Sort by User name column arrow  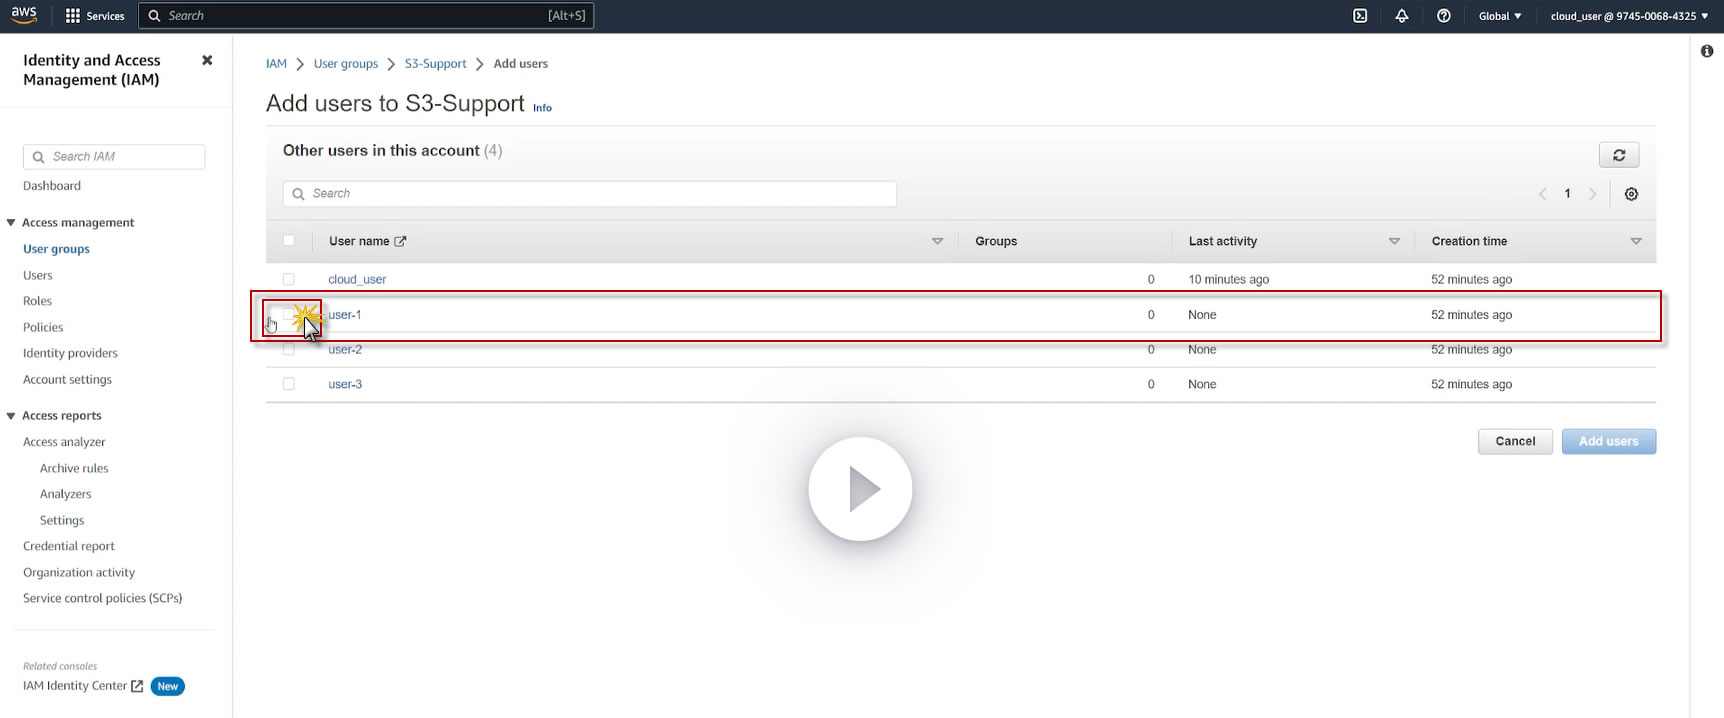click(x=937, y=241)
